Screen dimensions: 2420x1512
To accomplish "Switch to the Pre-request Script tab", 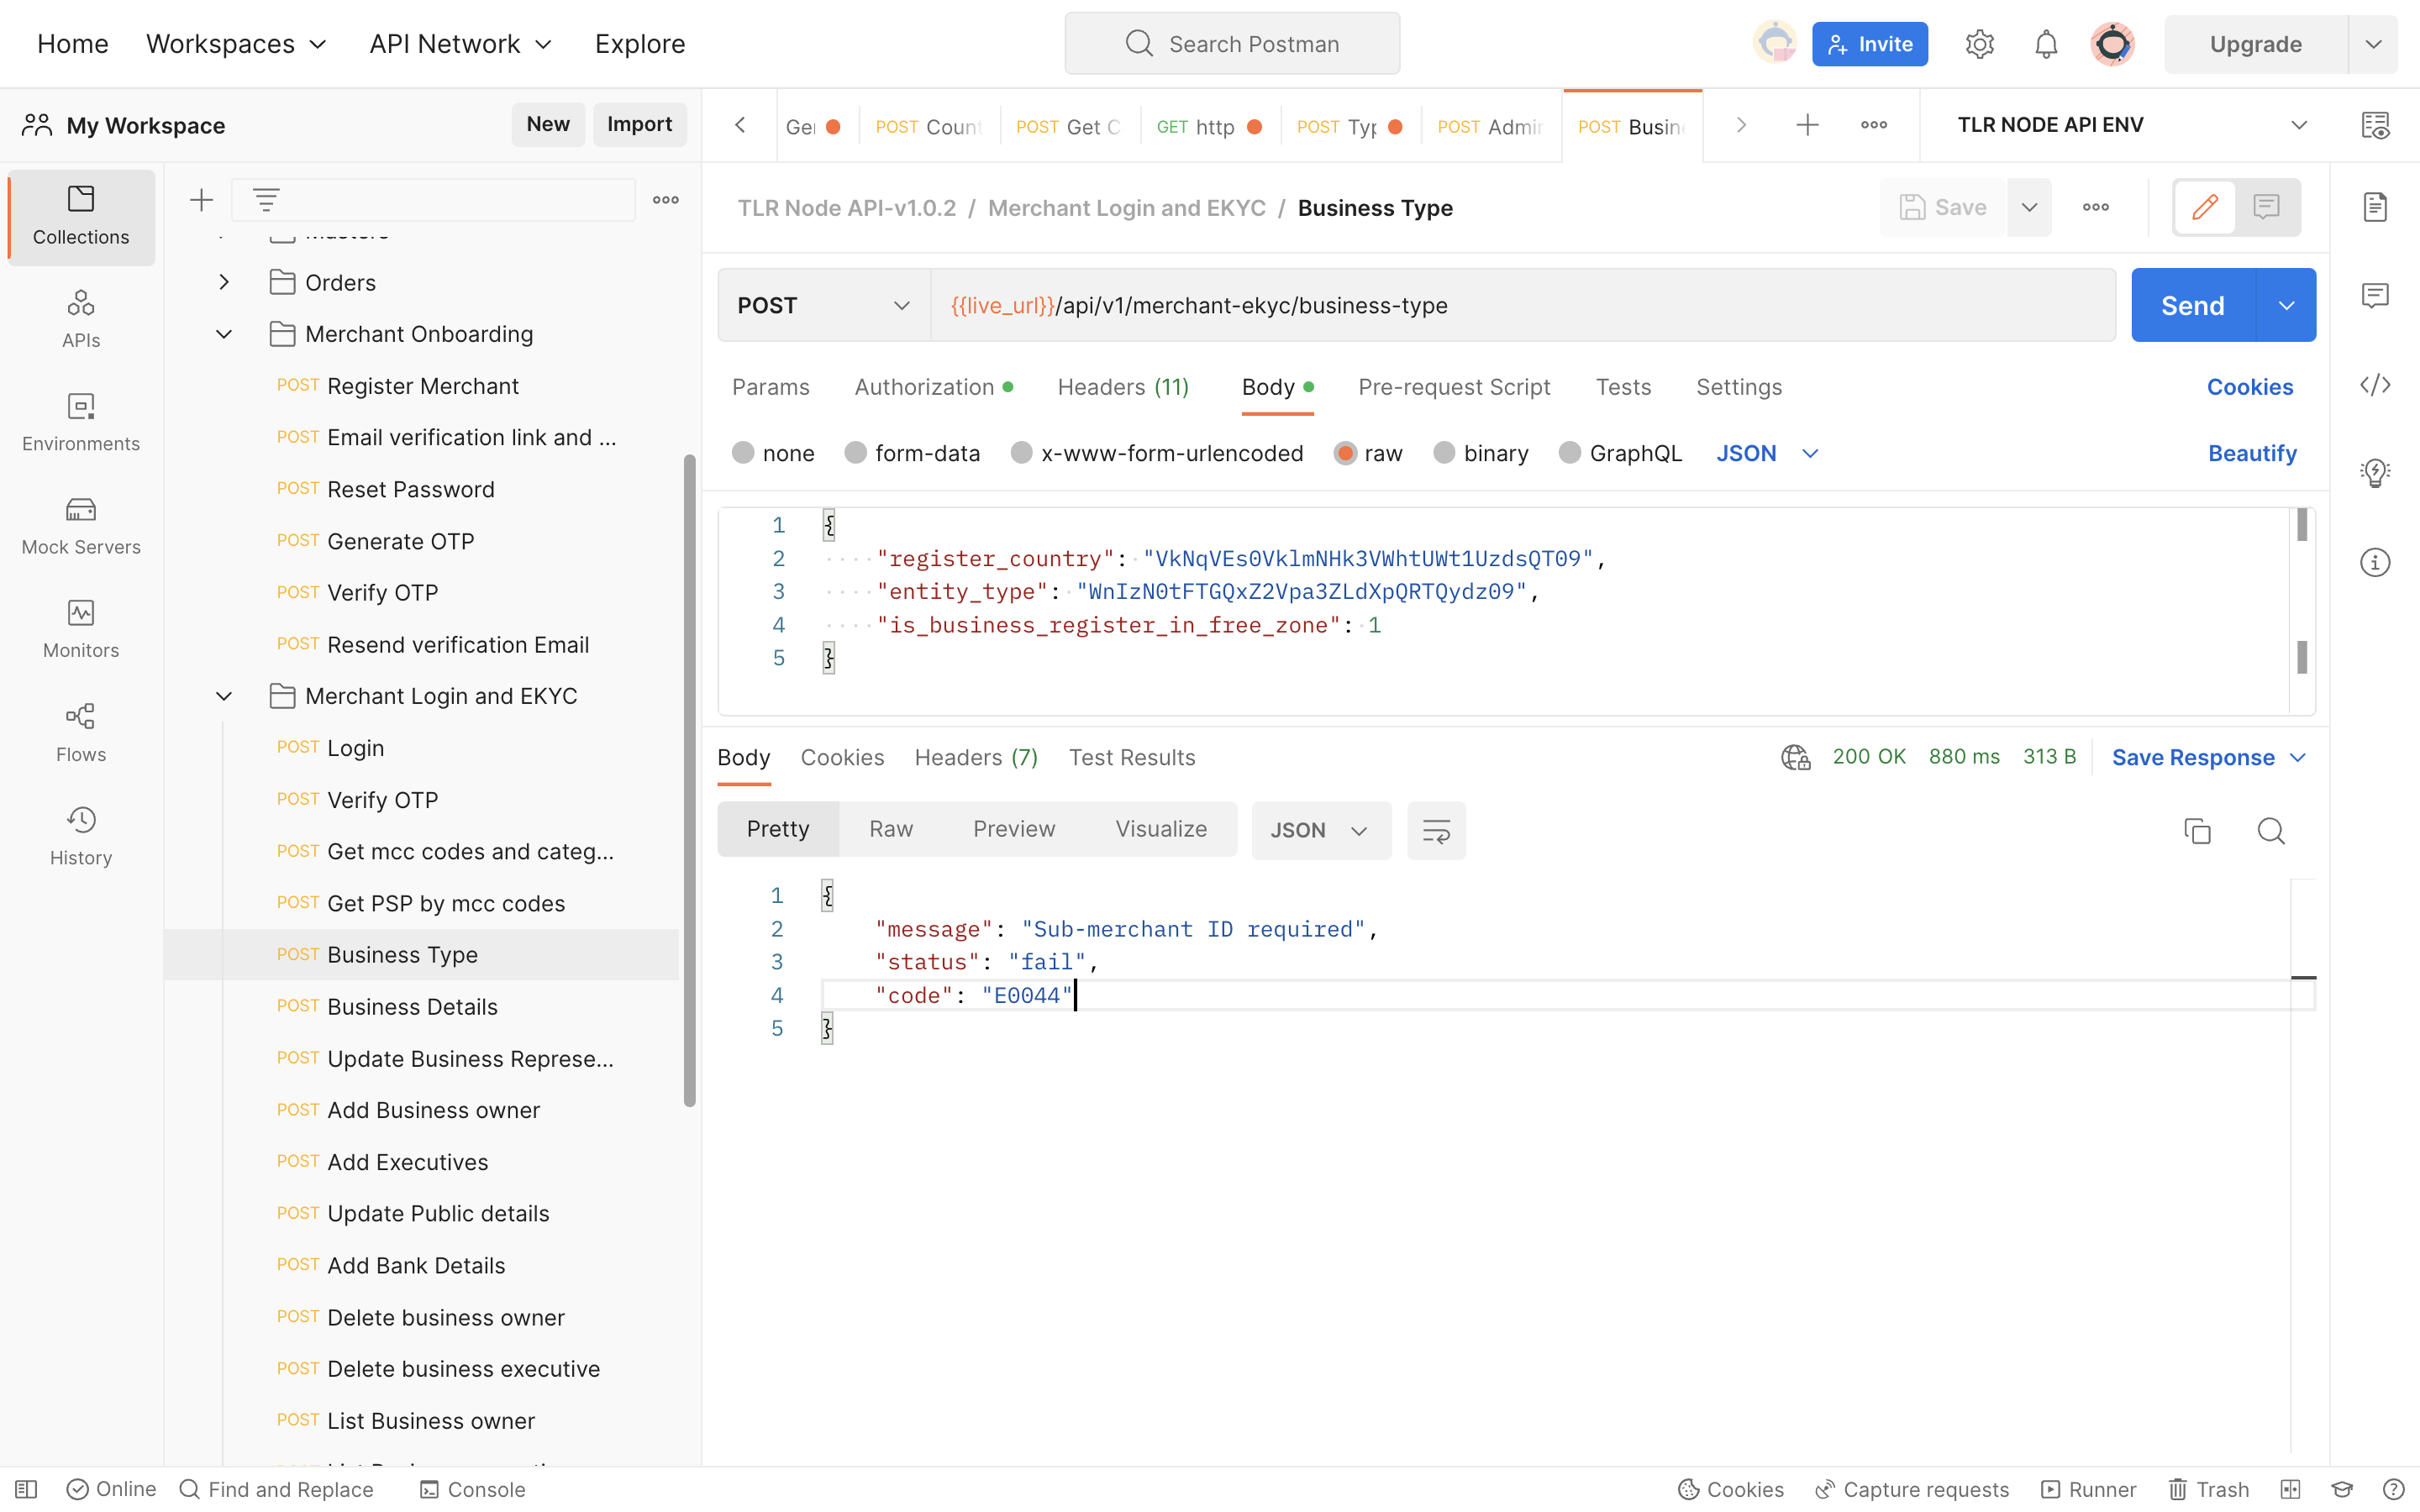I will pos(1454,387).
